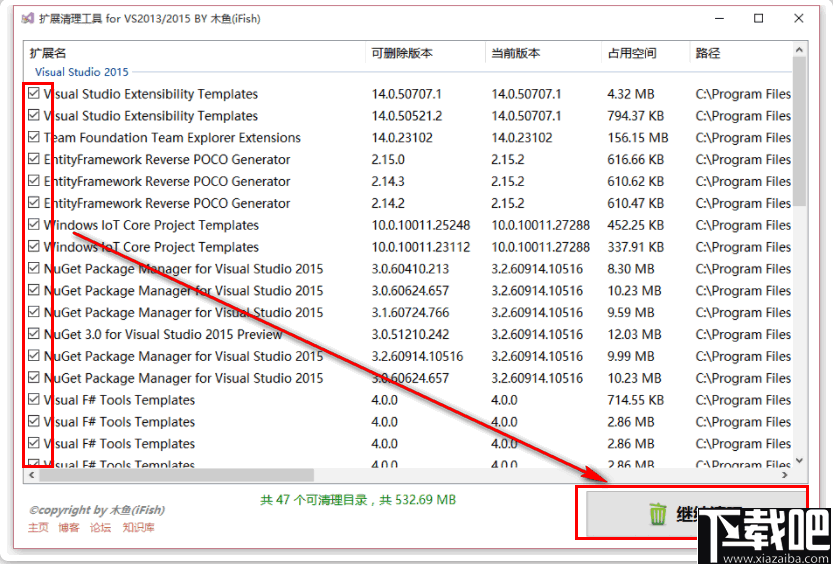Click the 4.32 MB size cell

(x=631, y=94)
